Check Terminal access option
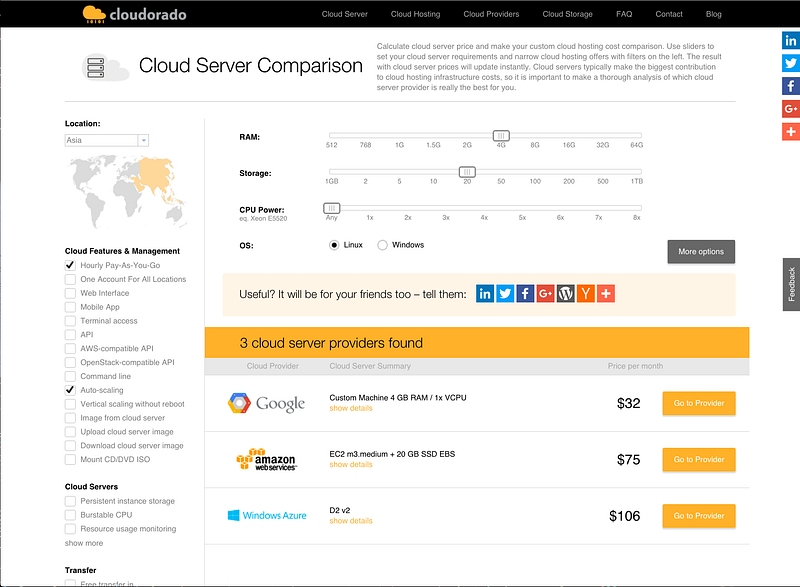The height and width of the screenshot is (587, 800). pos(70,321)
